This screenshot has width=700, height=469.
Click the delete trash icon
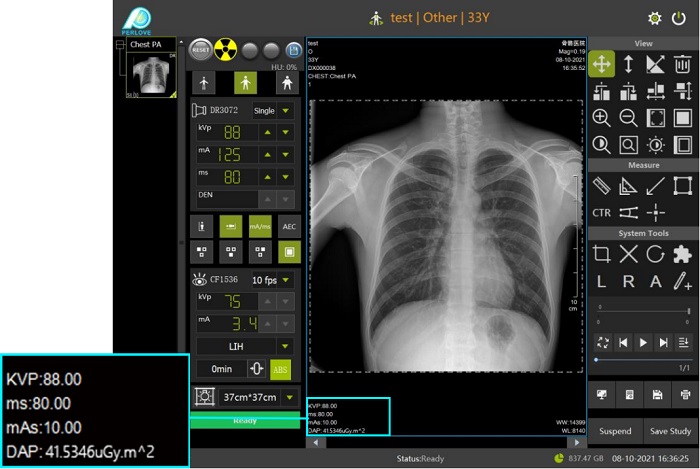[x=683, y=64]
